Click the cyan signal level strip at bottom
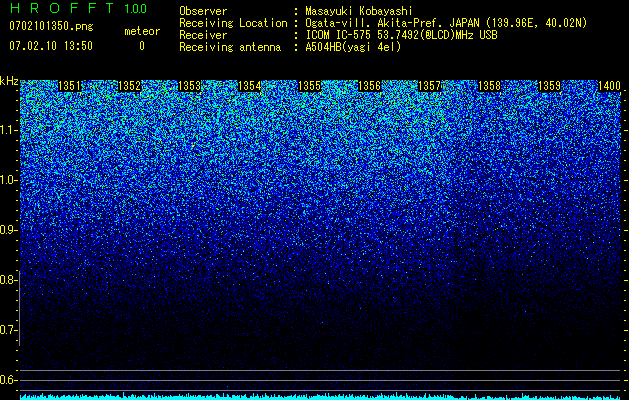Screen dimensions: 629x400 pyautogui.click(x=320, y=397)
